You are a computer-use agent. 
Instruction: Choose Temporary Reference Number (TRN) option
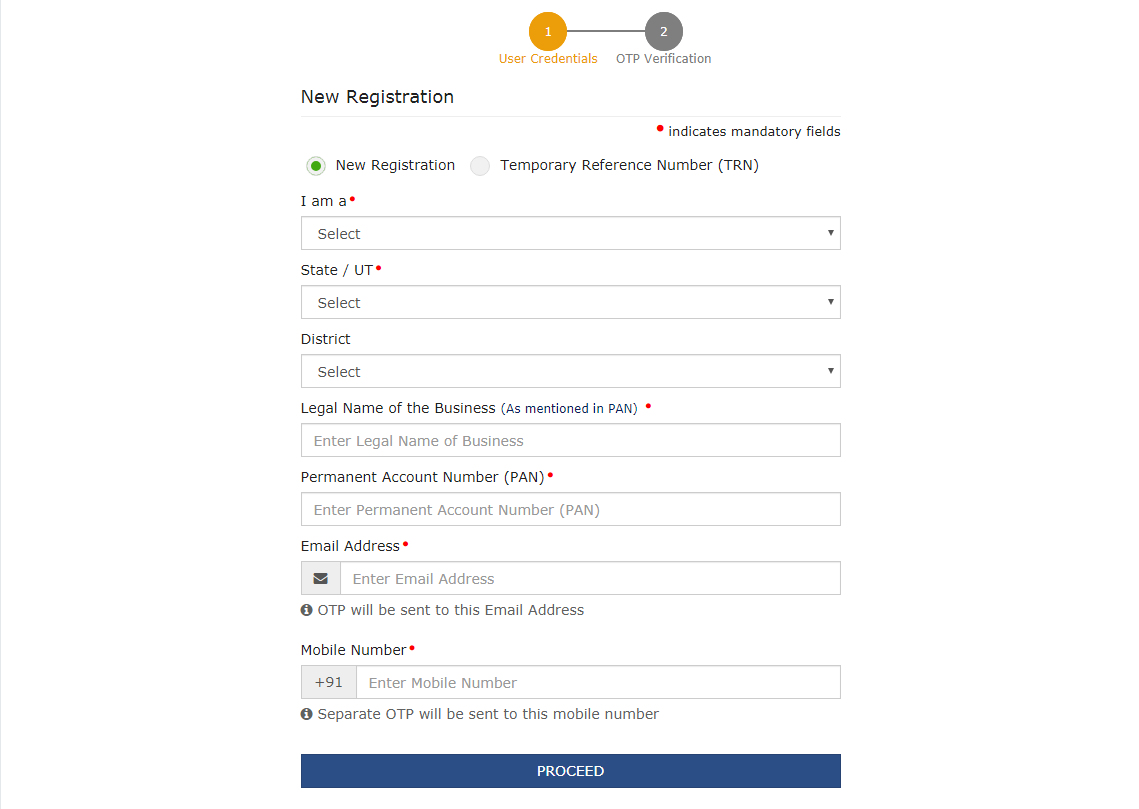pos(480,166)
